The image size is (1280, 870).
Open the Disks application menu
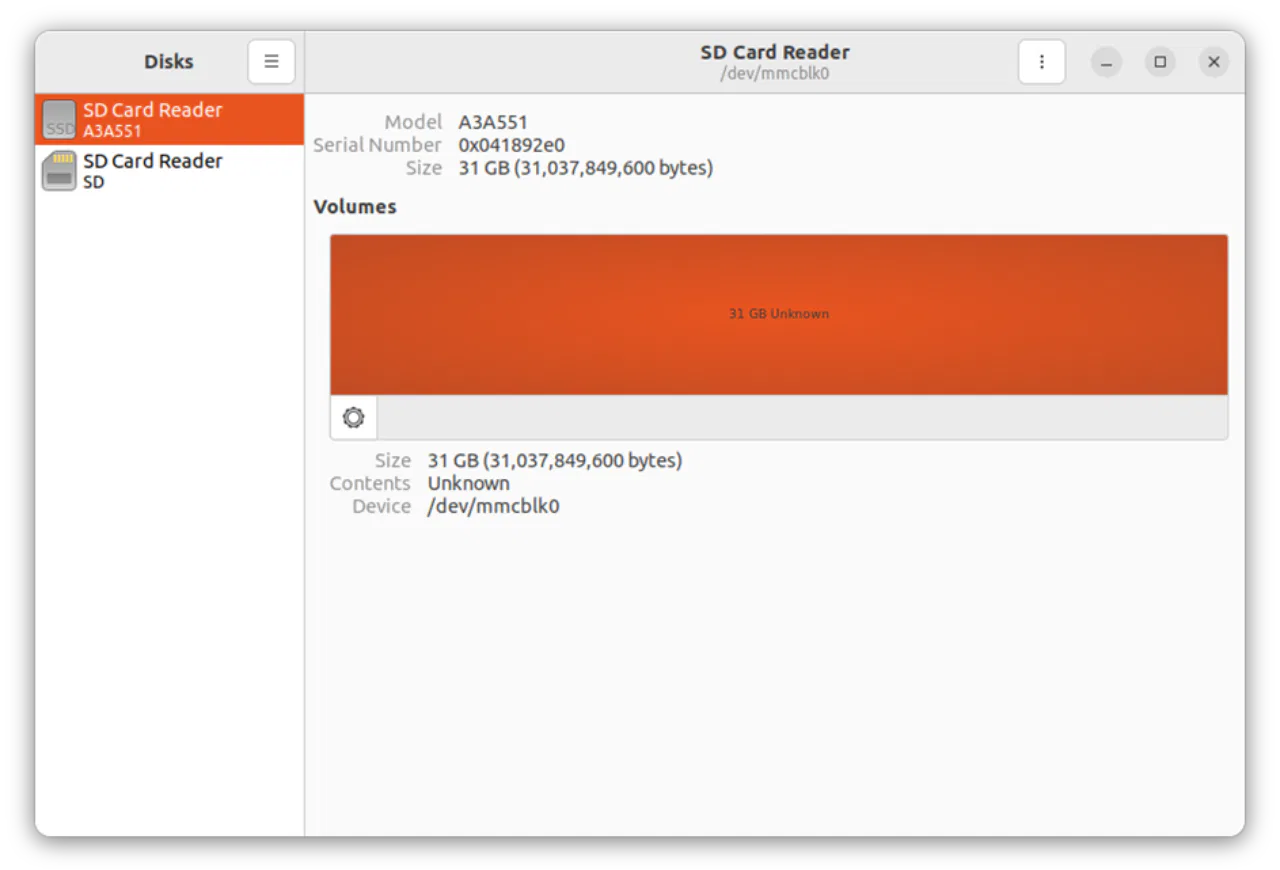coord(271,61)
